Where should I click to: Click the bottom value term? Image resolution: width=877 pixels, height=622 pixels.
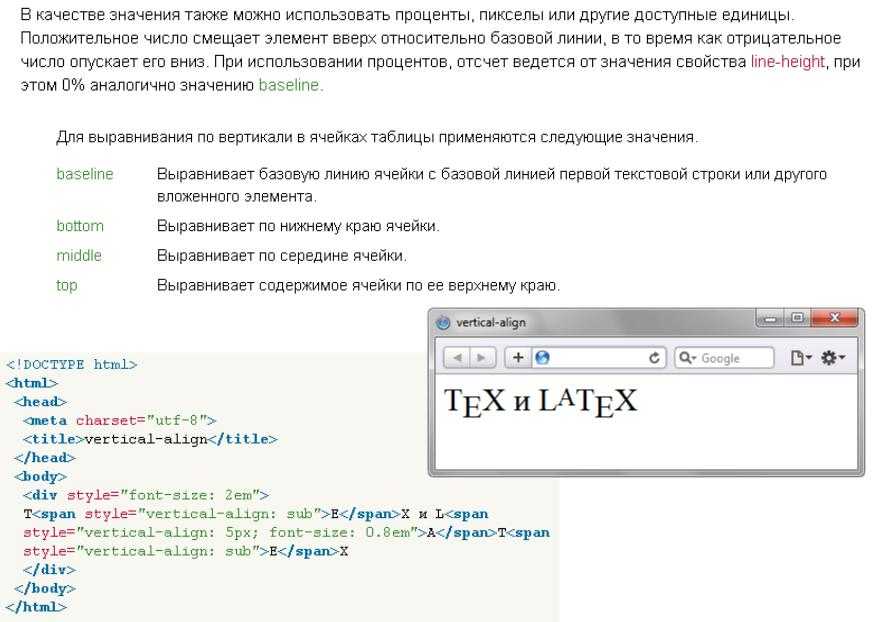point(80,226)
